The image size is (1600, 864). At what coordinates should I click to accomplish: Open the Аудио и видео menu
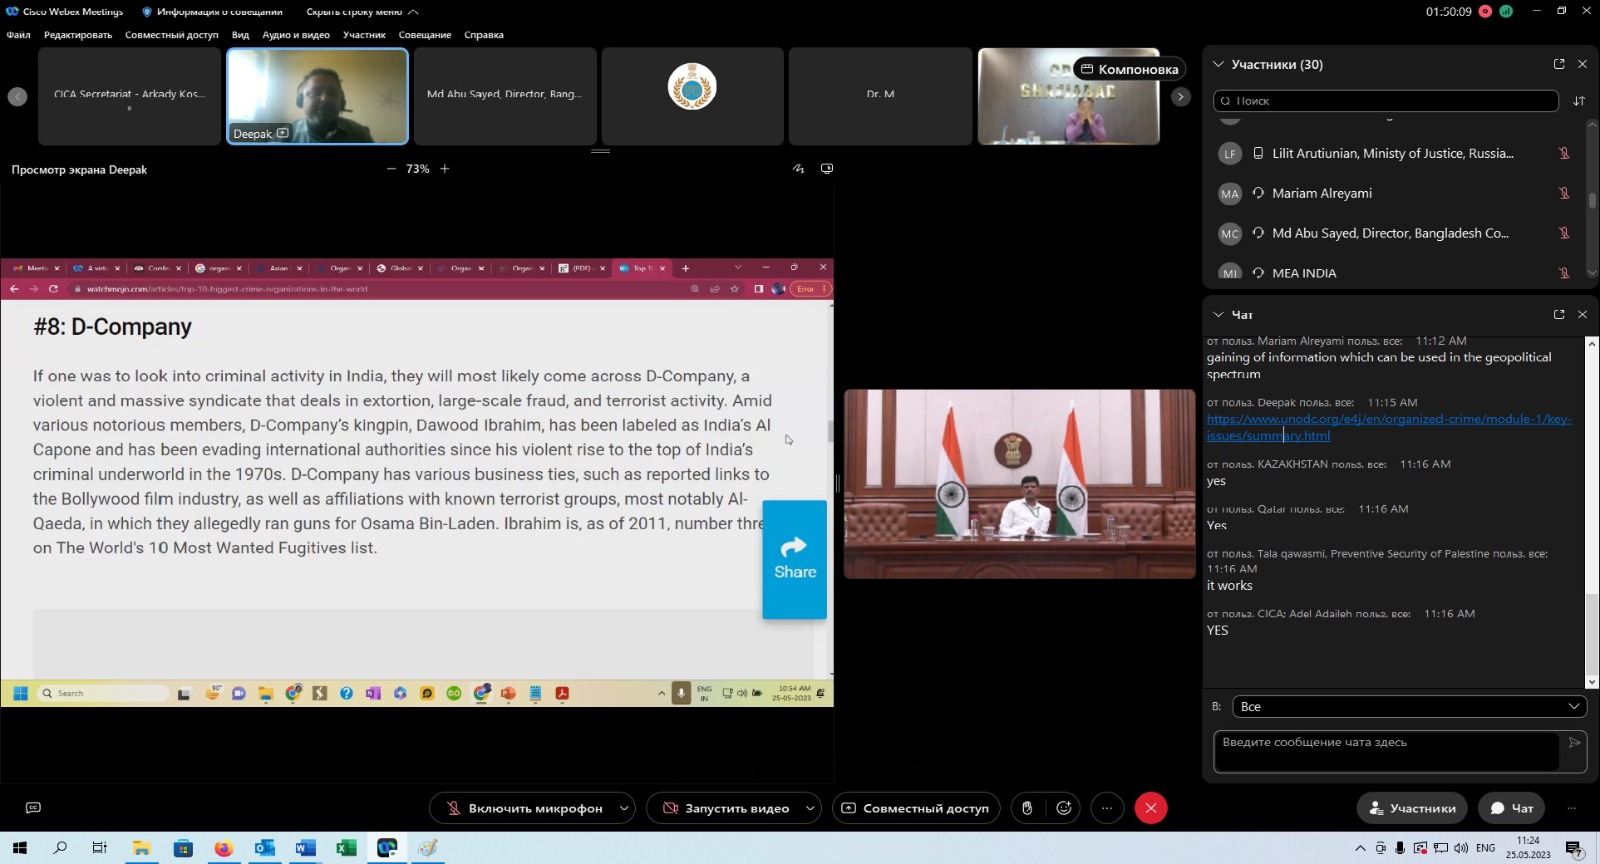coord(296,35)
